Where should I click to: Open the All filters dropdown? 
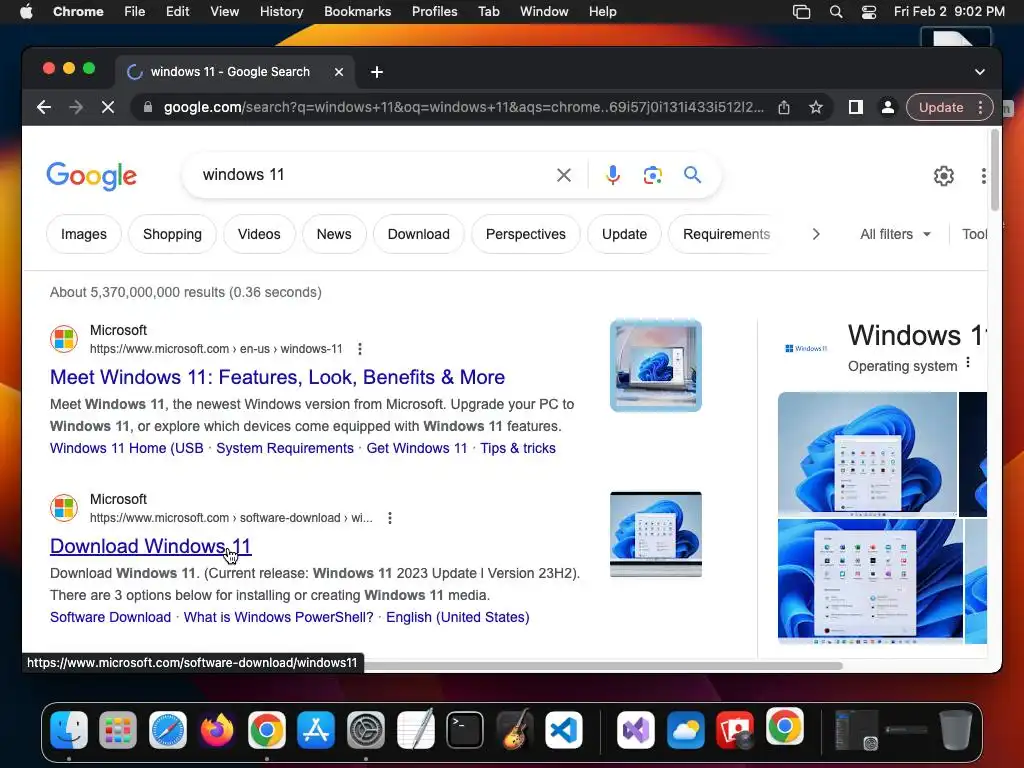pyautogui.click(x=895, y=234)
